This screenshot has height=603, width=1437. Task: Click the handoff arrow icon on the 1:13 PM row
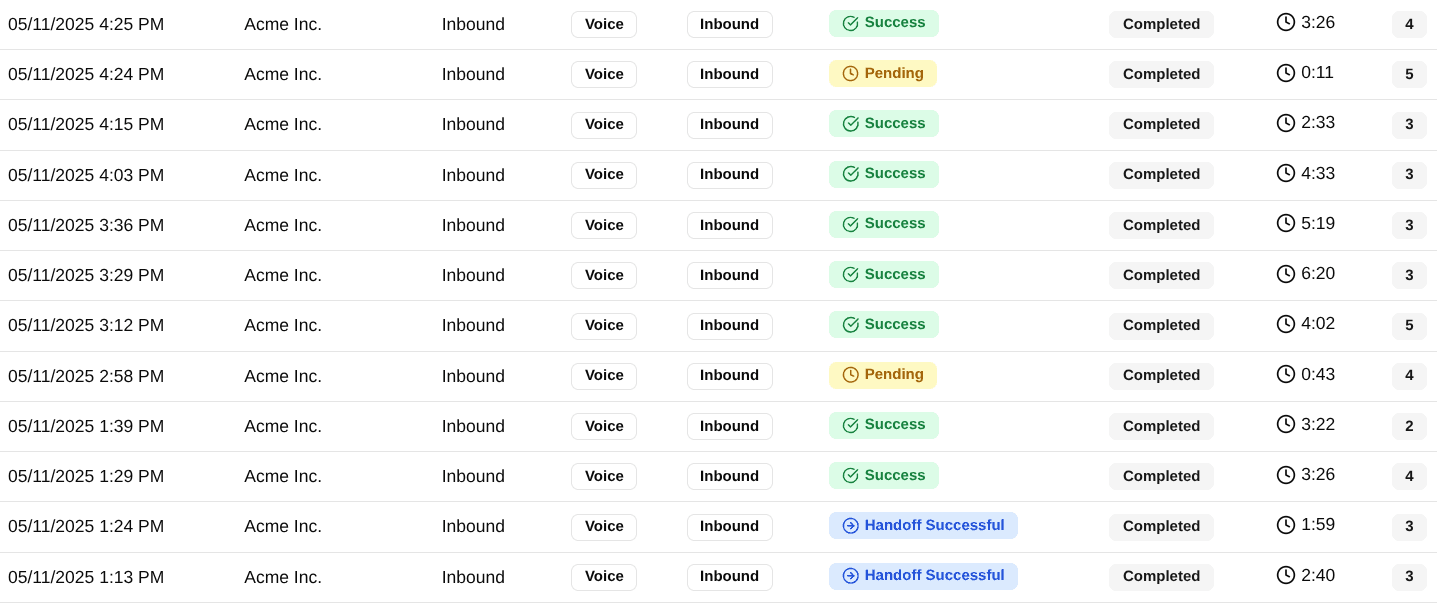pyautogui.click(x=851, y=576)
